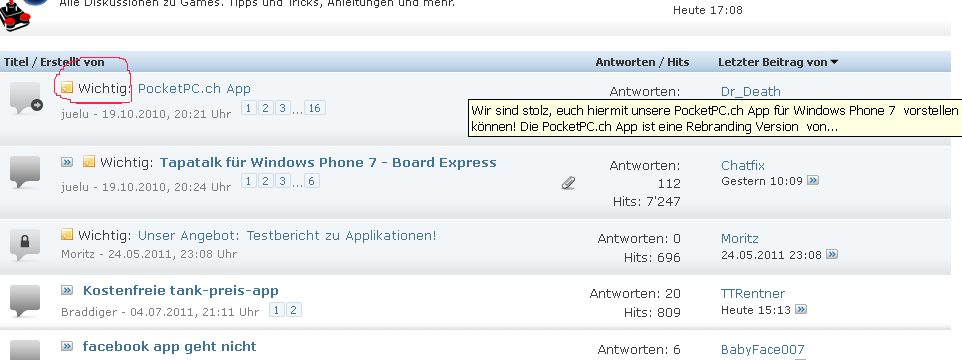The width and height of the screenshot is (962, 360).
Task: Open page 6 of Tapatalk thread
Action: click(311, 181)
